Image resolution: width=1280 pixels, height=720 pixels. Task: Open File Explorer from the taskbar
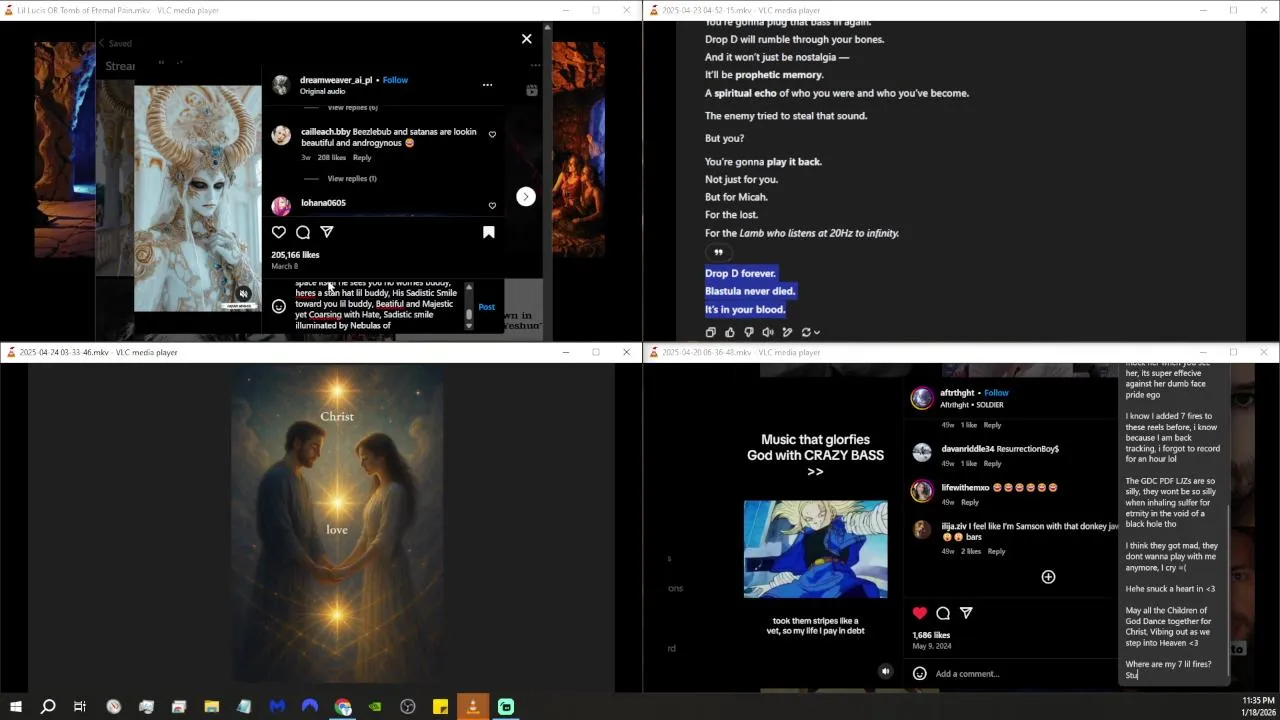212,707
